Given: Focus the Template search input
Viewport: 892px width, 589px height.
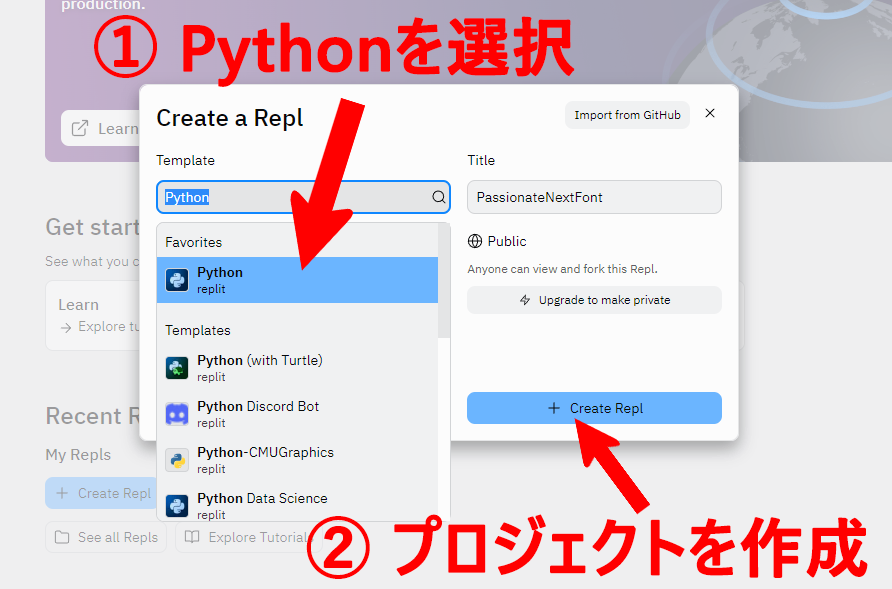Looking at the screenshot, I should (303, 197).
